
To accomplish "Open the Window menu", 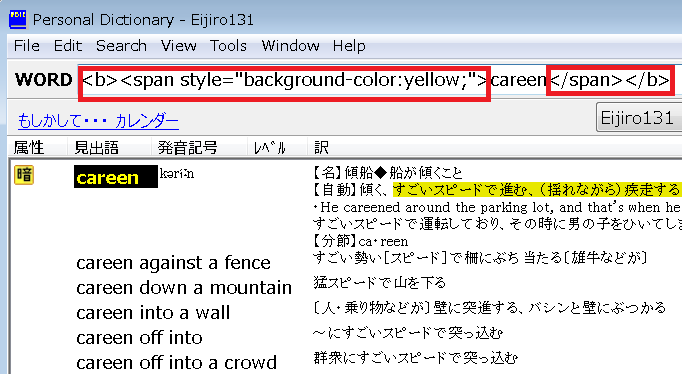I will (291, 46).
